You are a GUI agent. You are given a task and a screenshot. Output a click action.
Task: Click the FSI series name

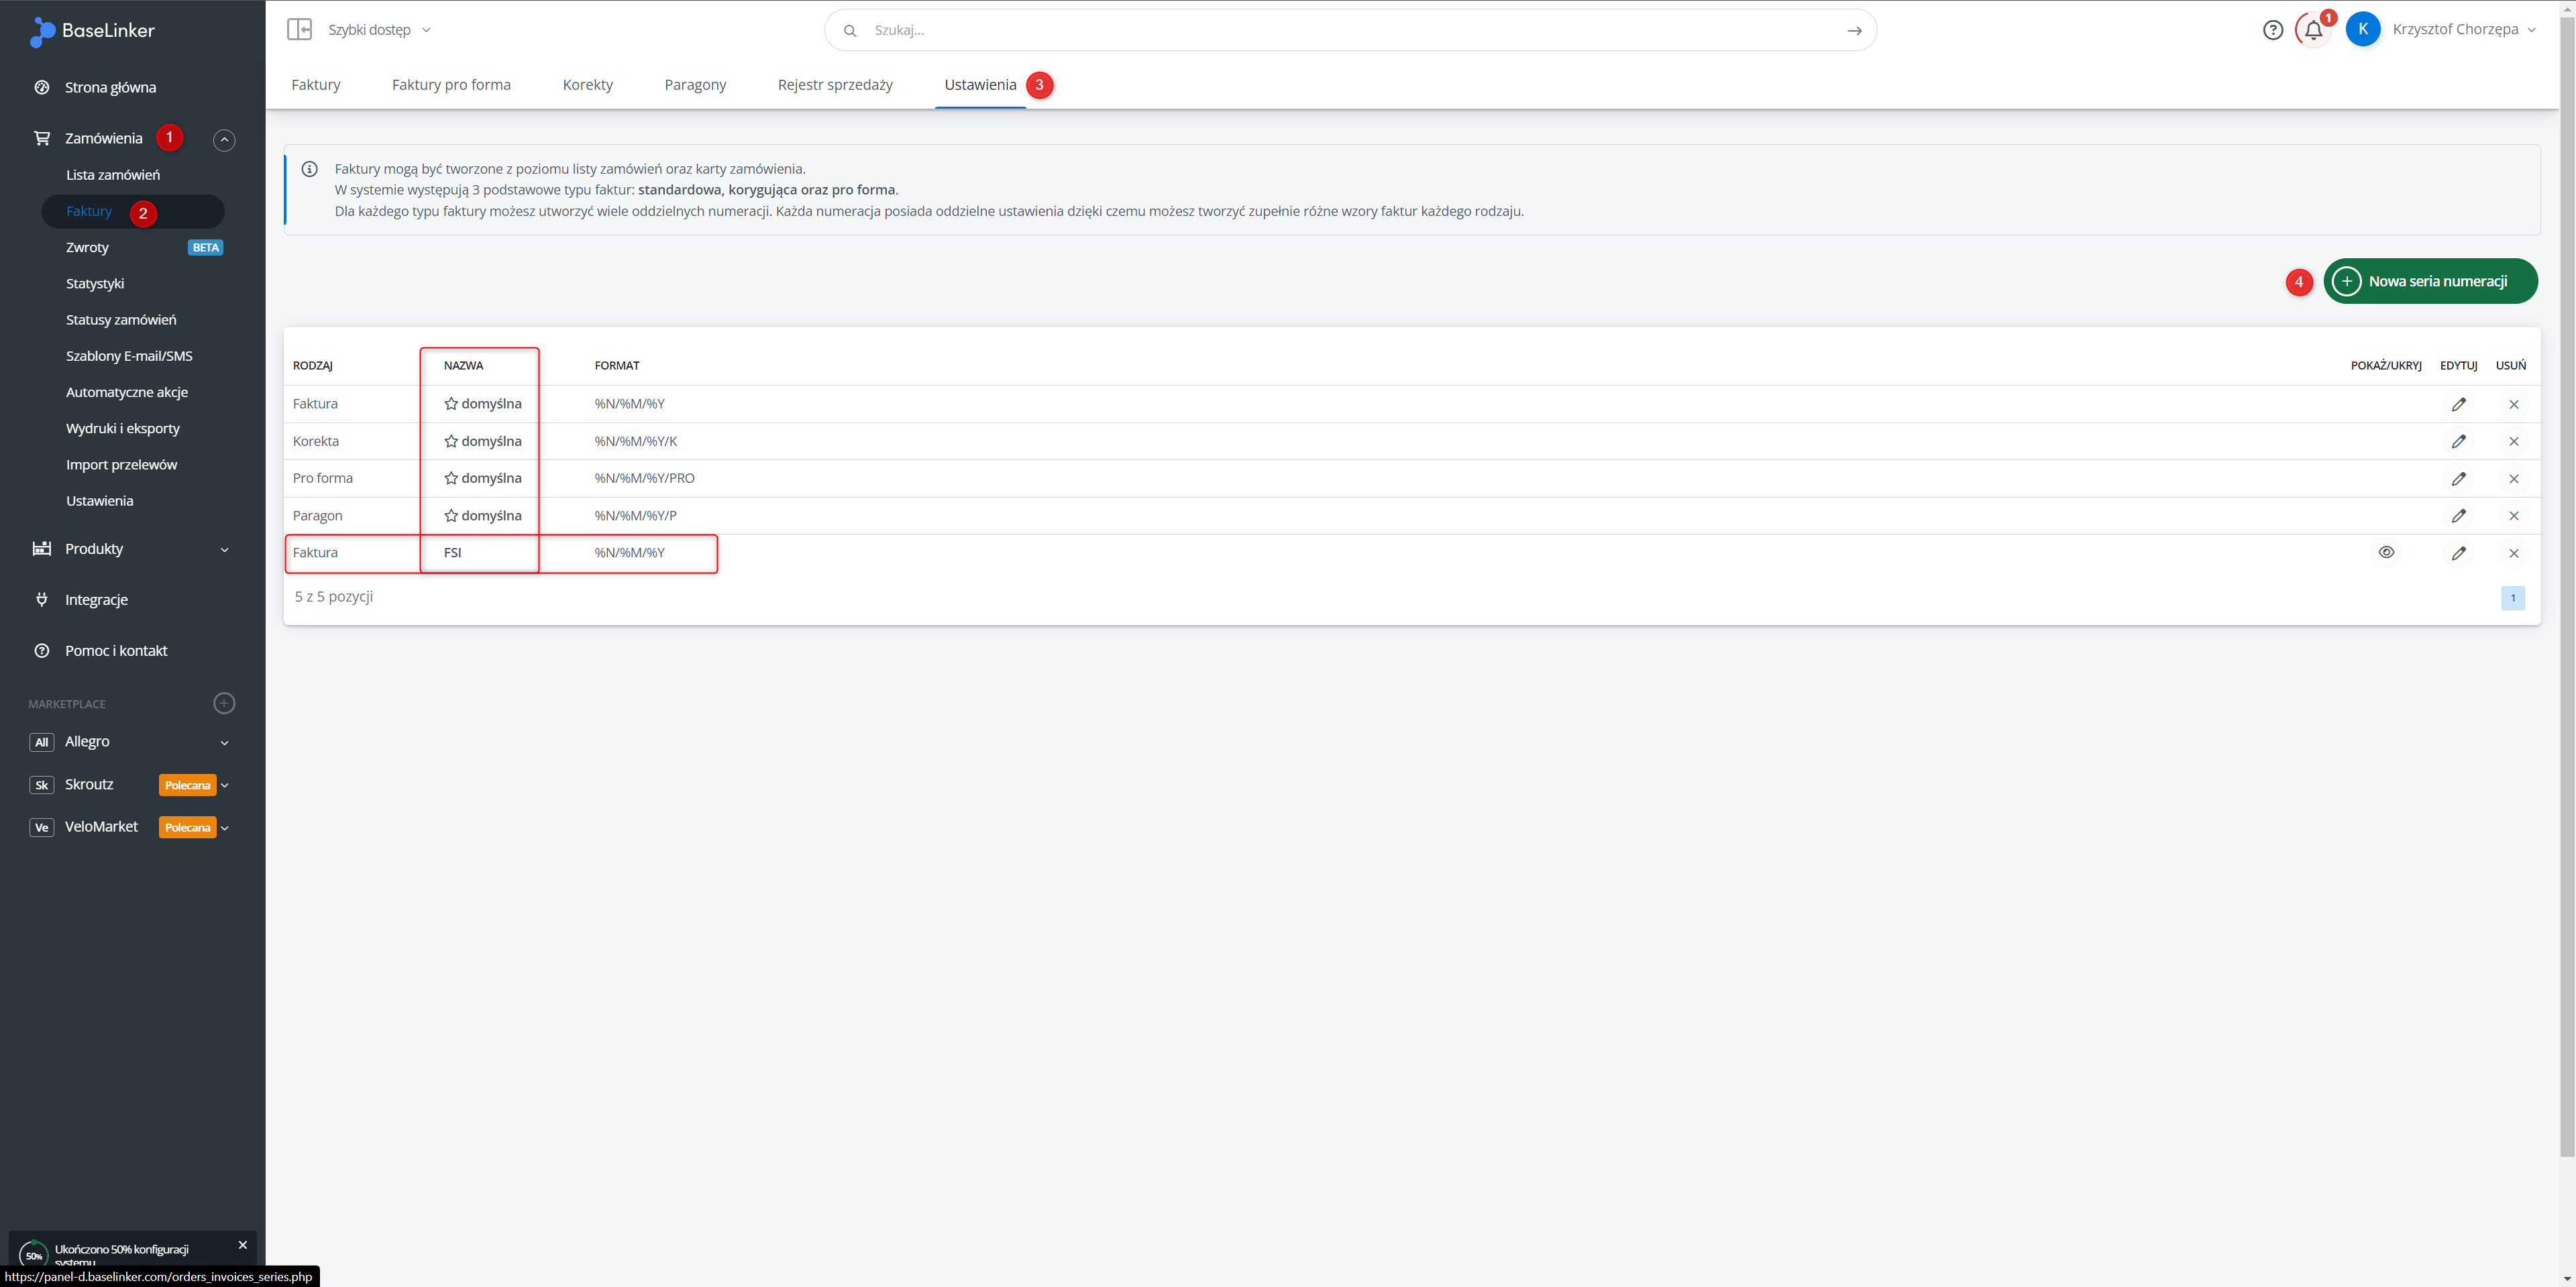(452, 553)
